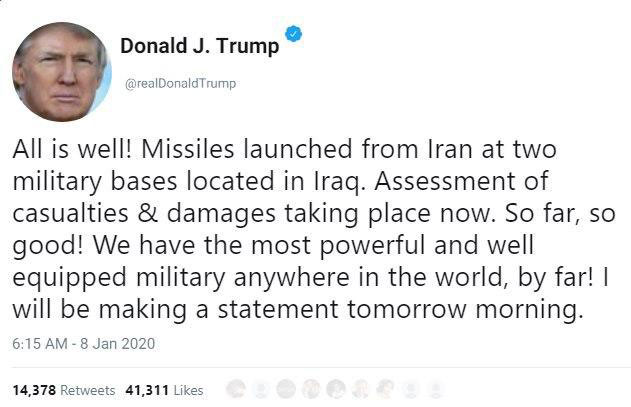Click the third liker avatar in the row
Image resolution: width=631 pixels, height=407 pixels.
coord(285,388)
